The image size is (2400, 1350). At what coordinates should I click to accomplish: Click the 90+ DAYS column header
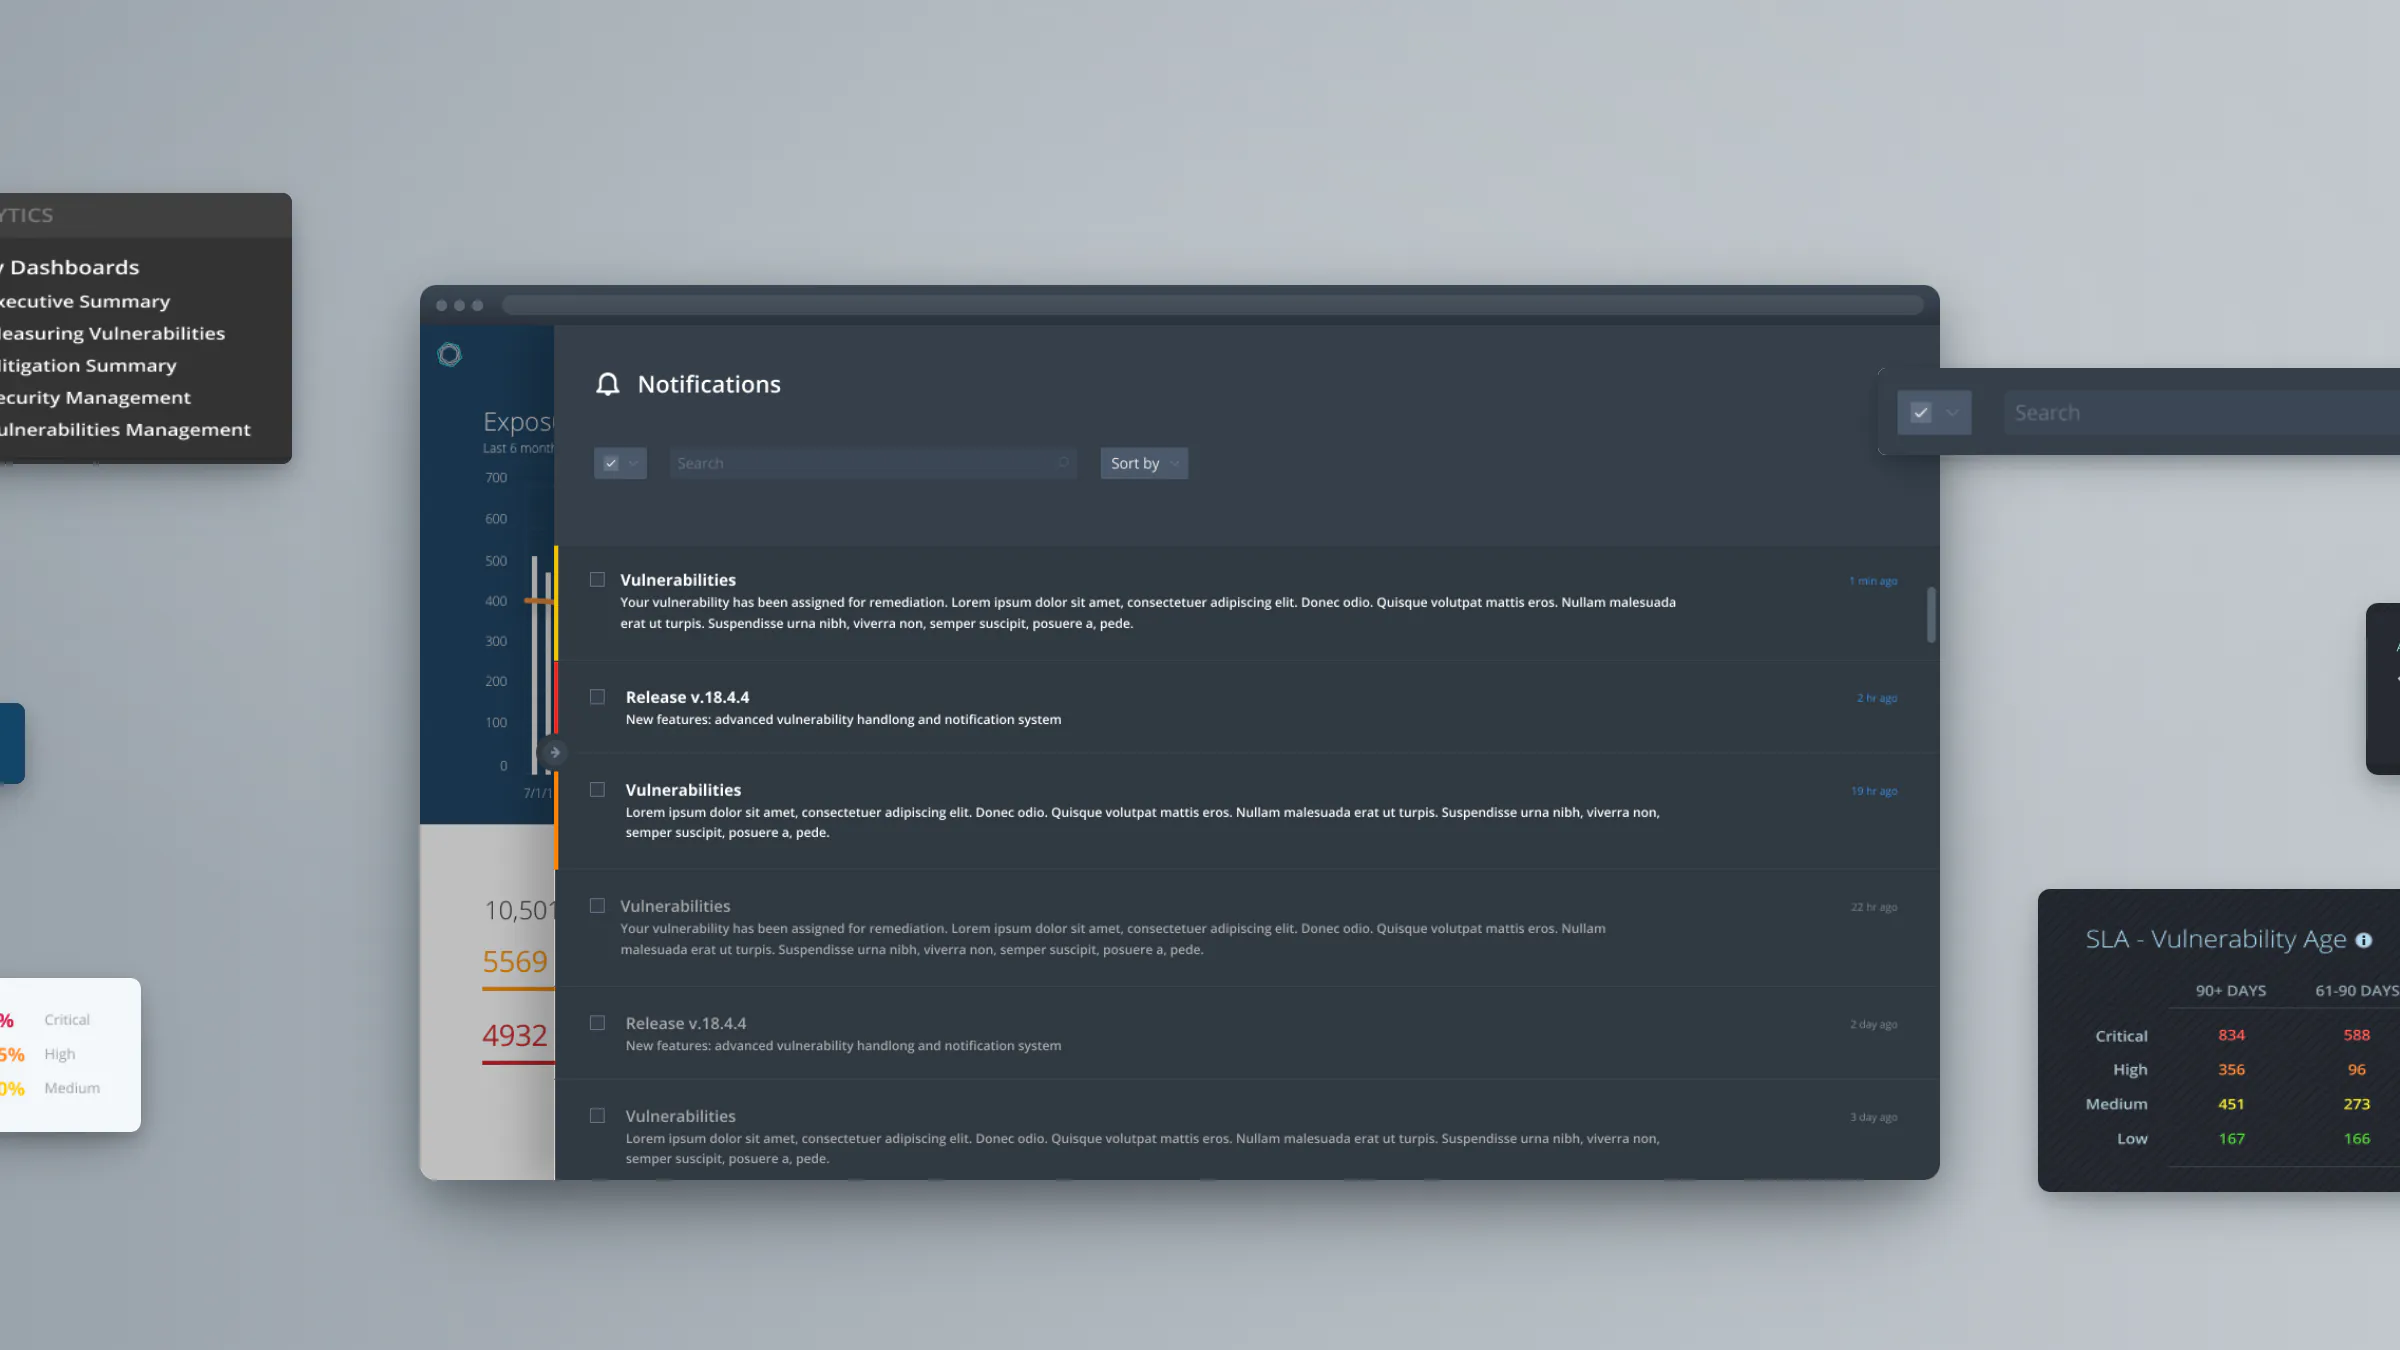click(2230, 990)
